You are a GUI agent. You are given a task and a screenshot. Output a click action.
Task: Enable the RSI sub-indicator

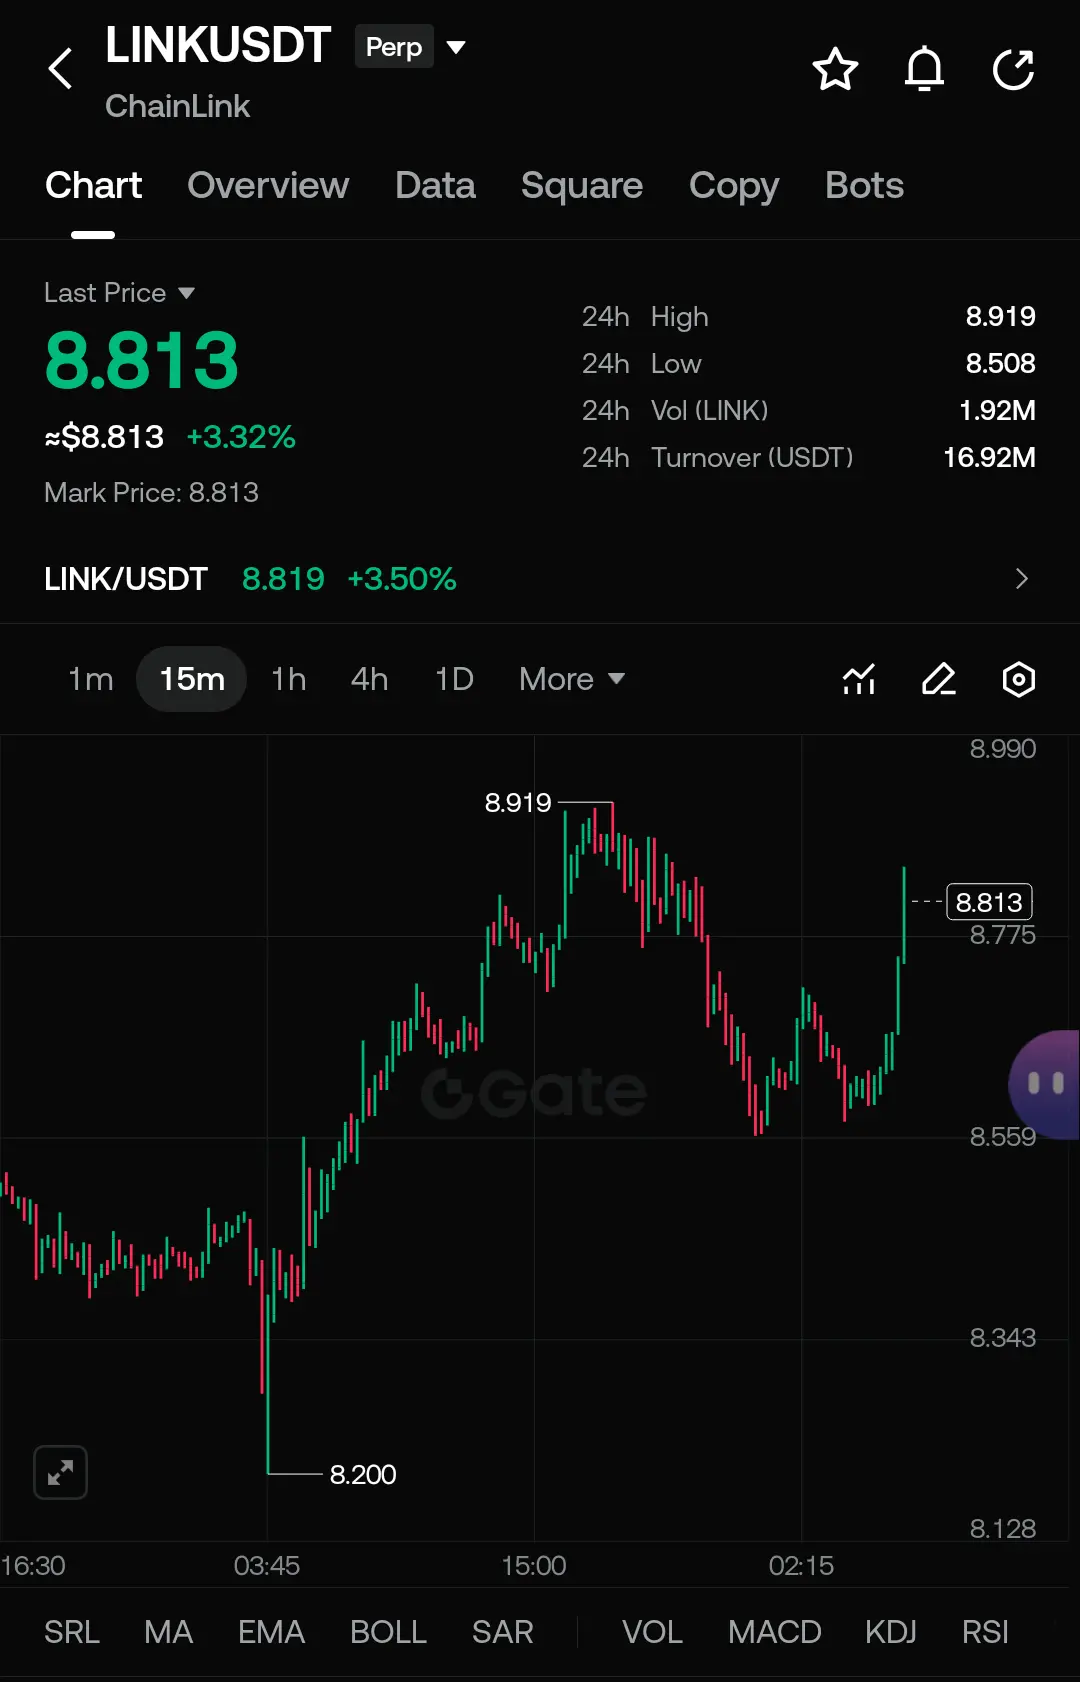tap(985, 1632)
